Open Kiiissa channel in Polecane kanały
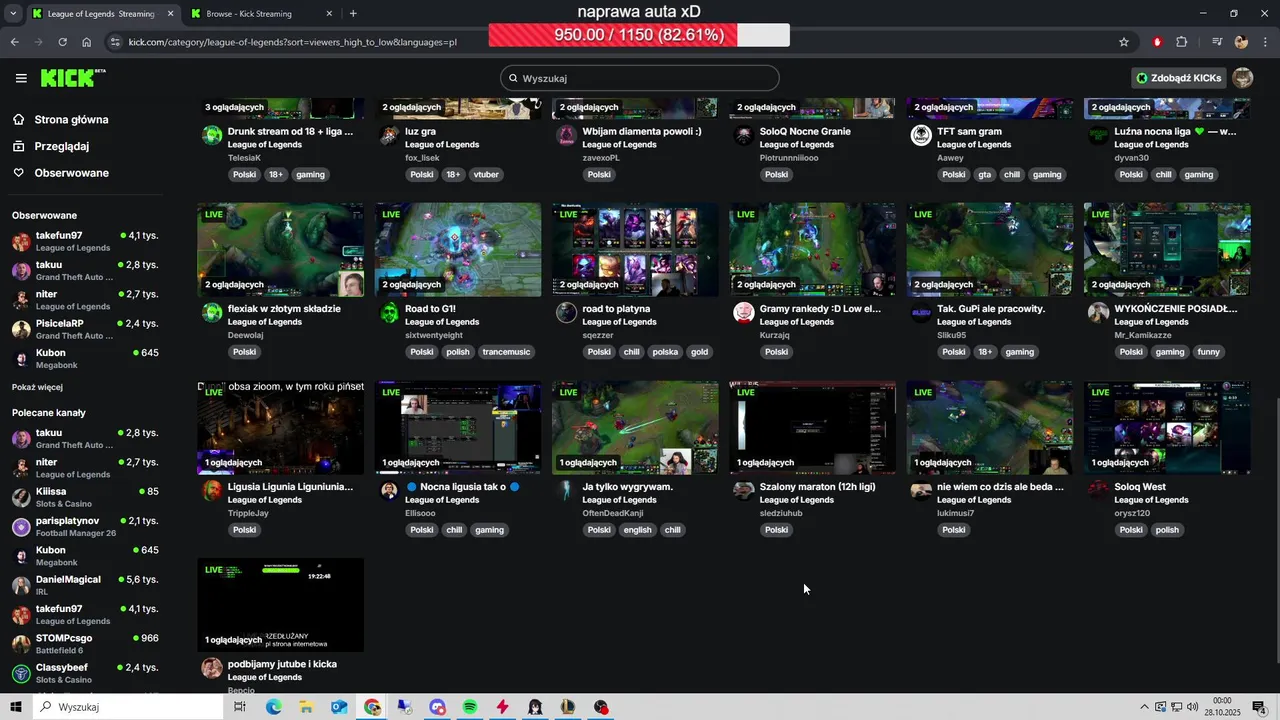Image resolution: width=1280 pixels, height=720 pixels. (85, 497)
